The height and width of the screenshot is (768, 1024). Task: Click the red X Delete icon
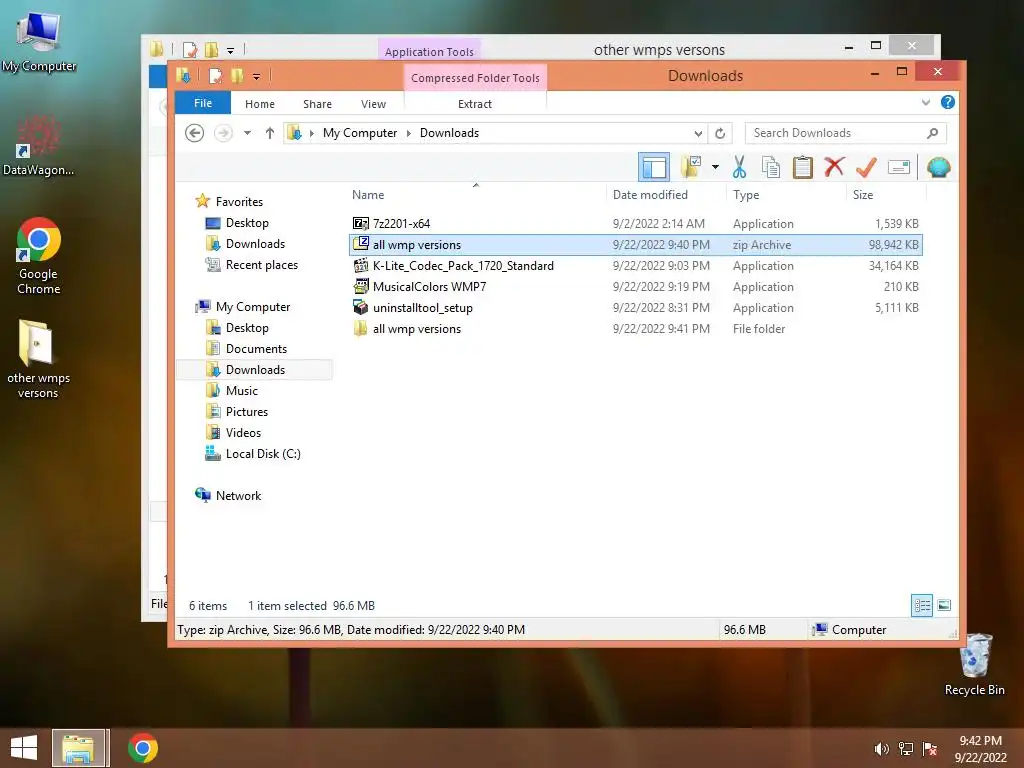click(834, 167)
